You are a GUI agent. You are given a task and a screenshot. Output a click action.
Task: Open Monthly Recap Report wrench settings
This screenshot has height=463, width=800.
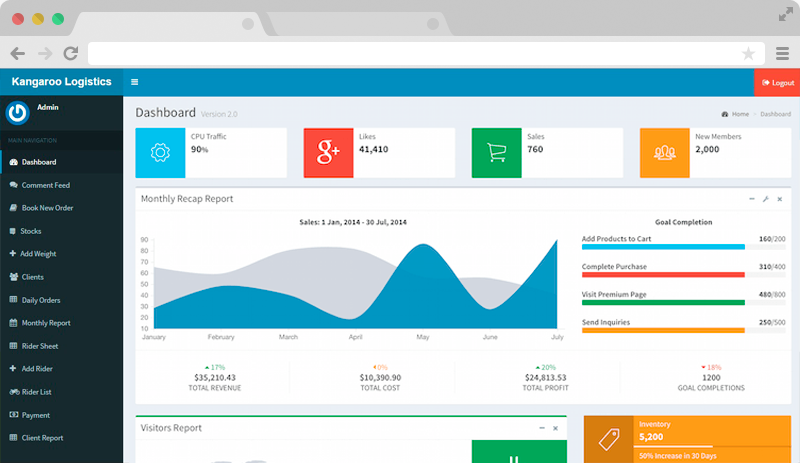766,199
